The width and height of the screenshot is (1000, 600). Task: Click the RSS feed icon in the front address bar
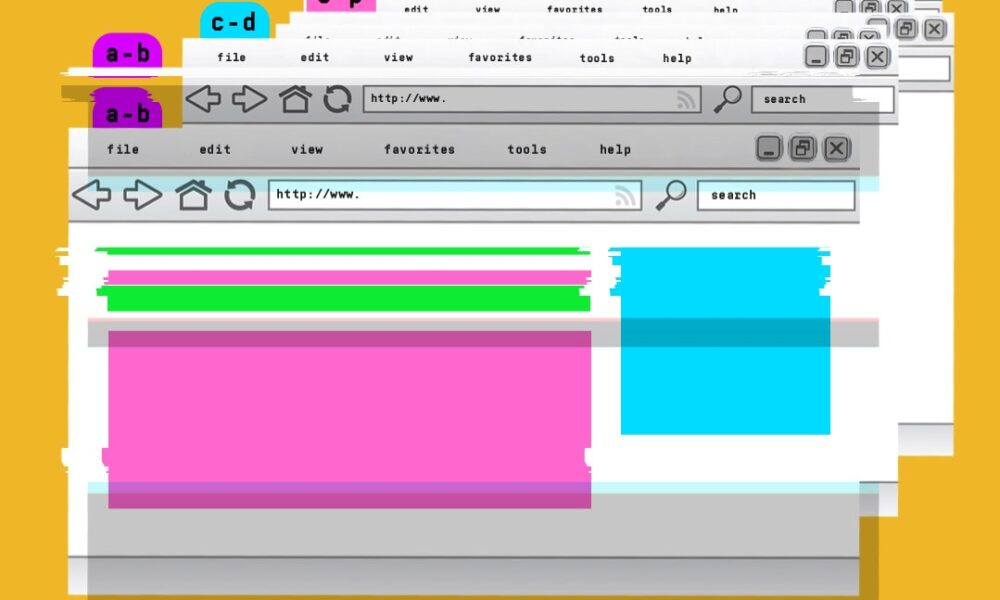click(x=626, y=196)
